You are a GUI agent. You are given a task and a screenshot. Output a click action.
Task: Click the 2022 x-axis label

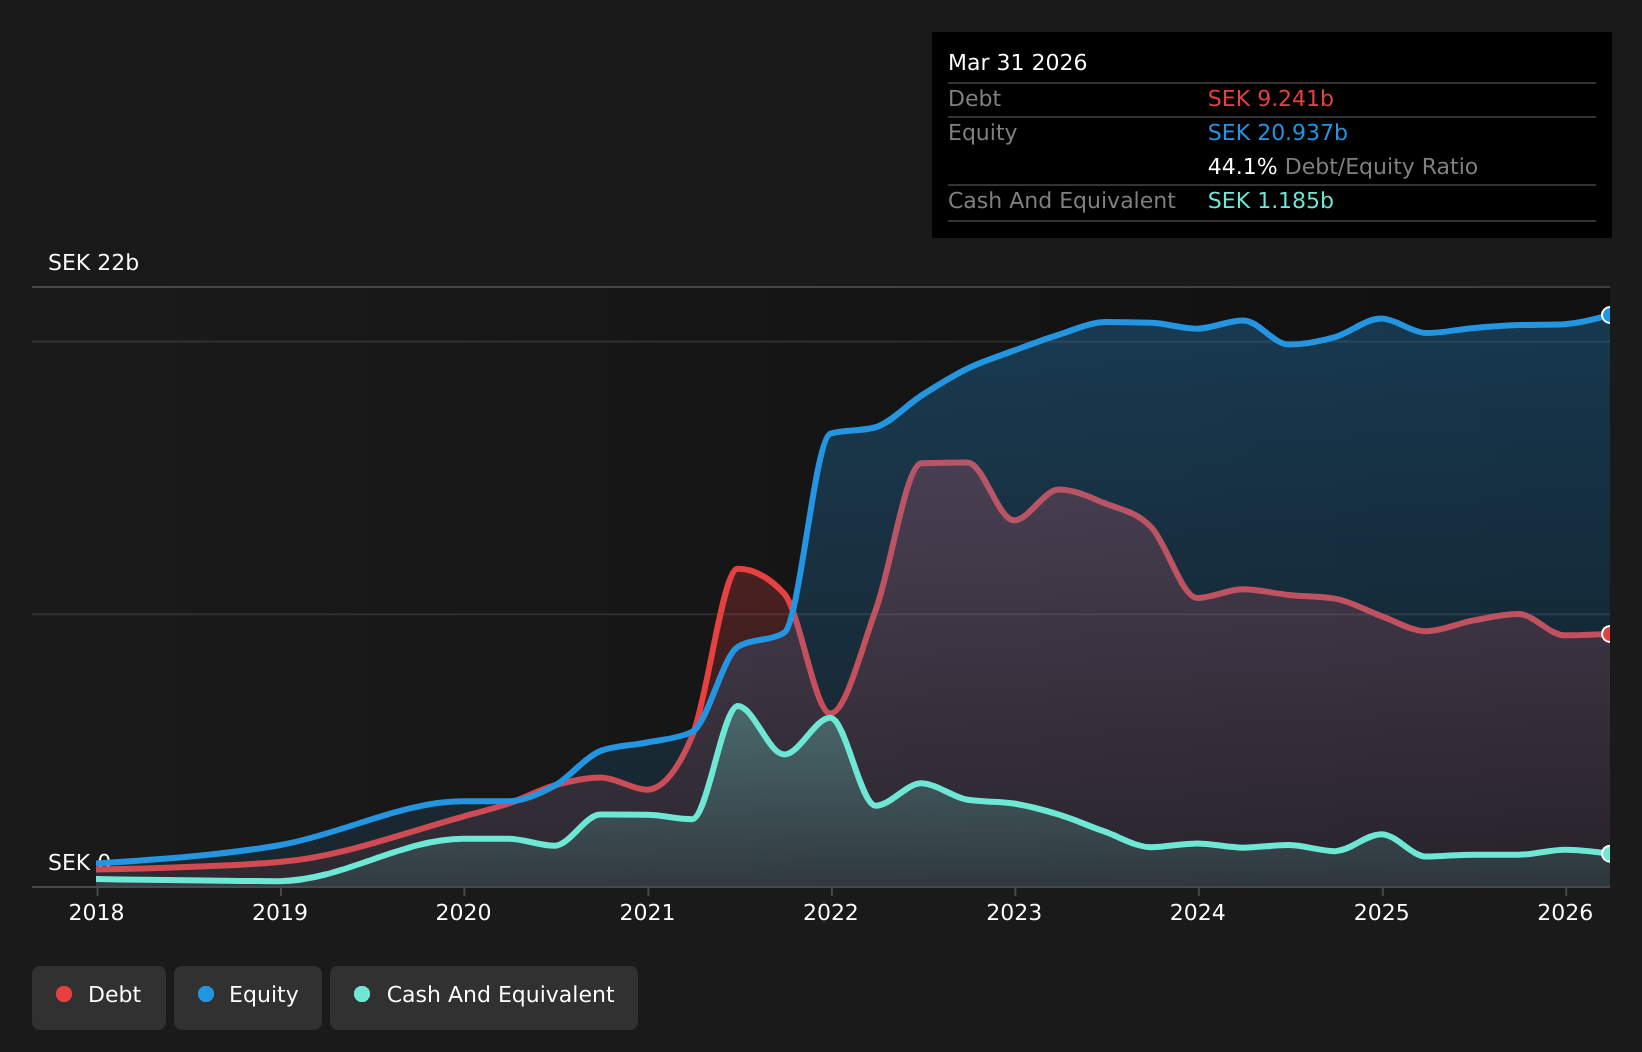click(x=831, y=912)
